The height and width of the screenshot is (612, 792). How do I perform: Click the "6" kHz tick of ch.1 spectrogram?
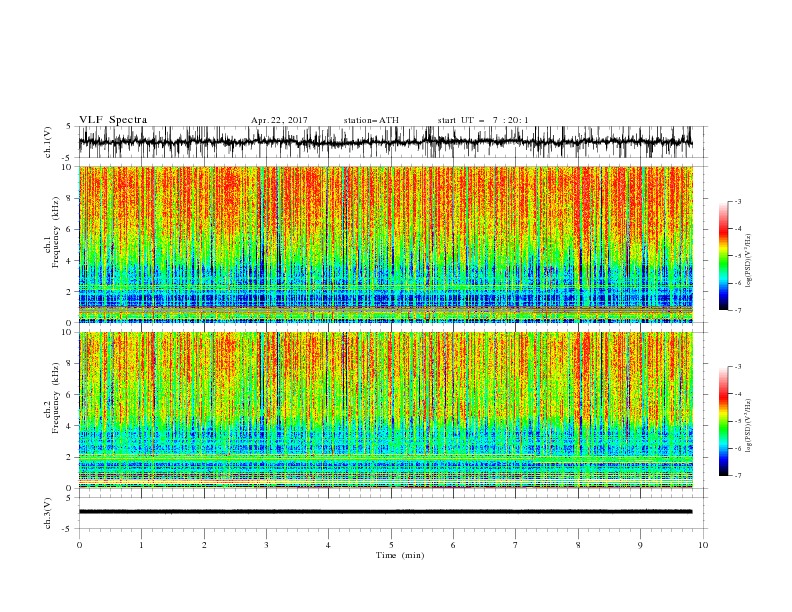point(70,229)
